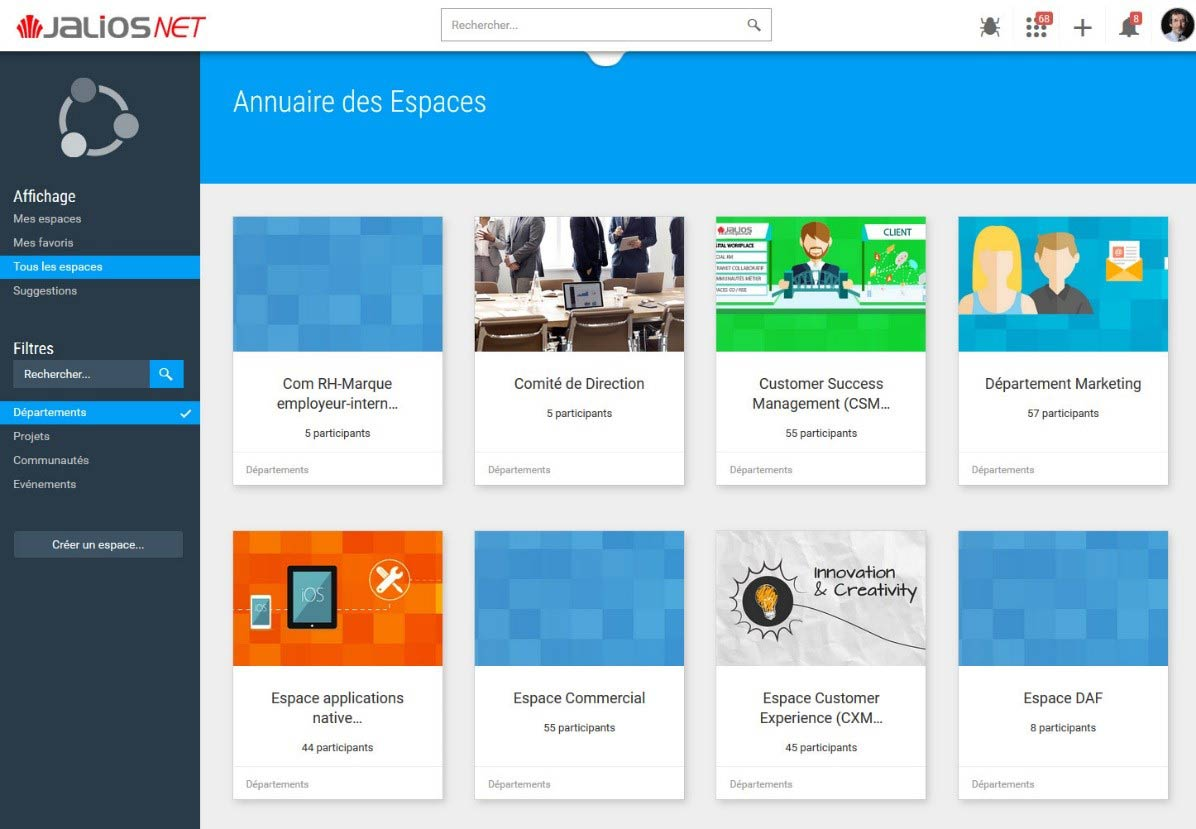This screenshot has width=1196, height=829.
Task: Select the Evénements filter
Action: tap(45, 484)
